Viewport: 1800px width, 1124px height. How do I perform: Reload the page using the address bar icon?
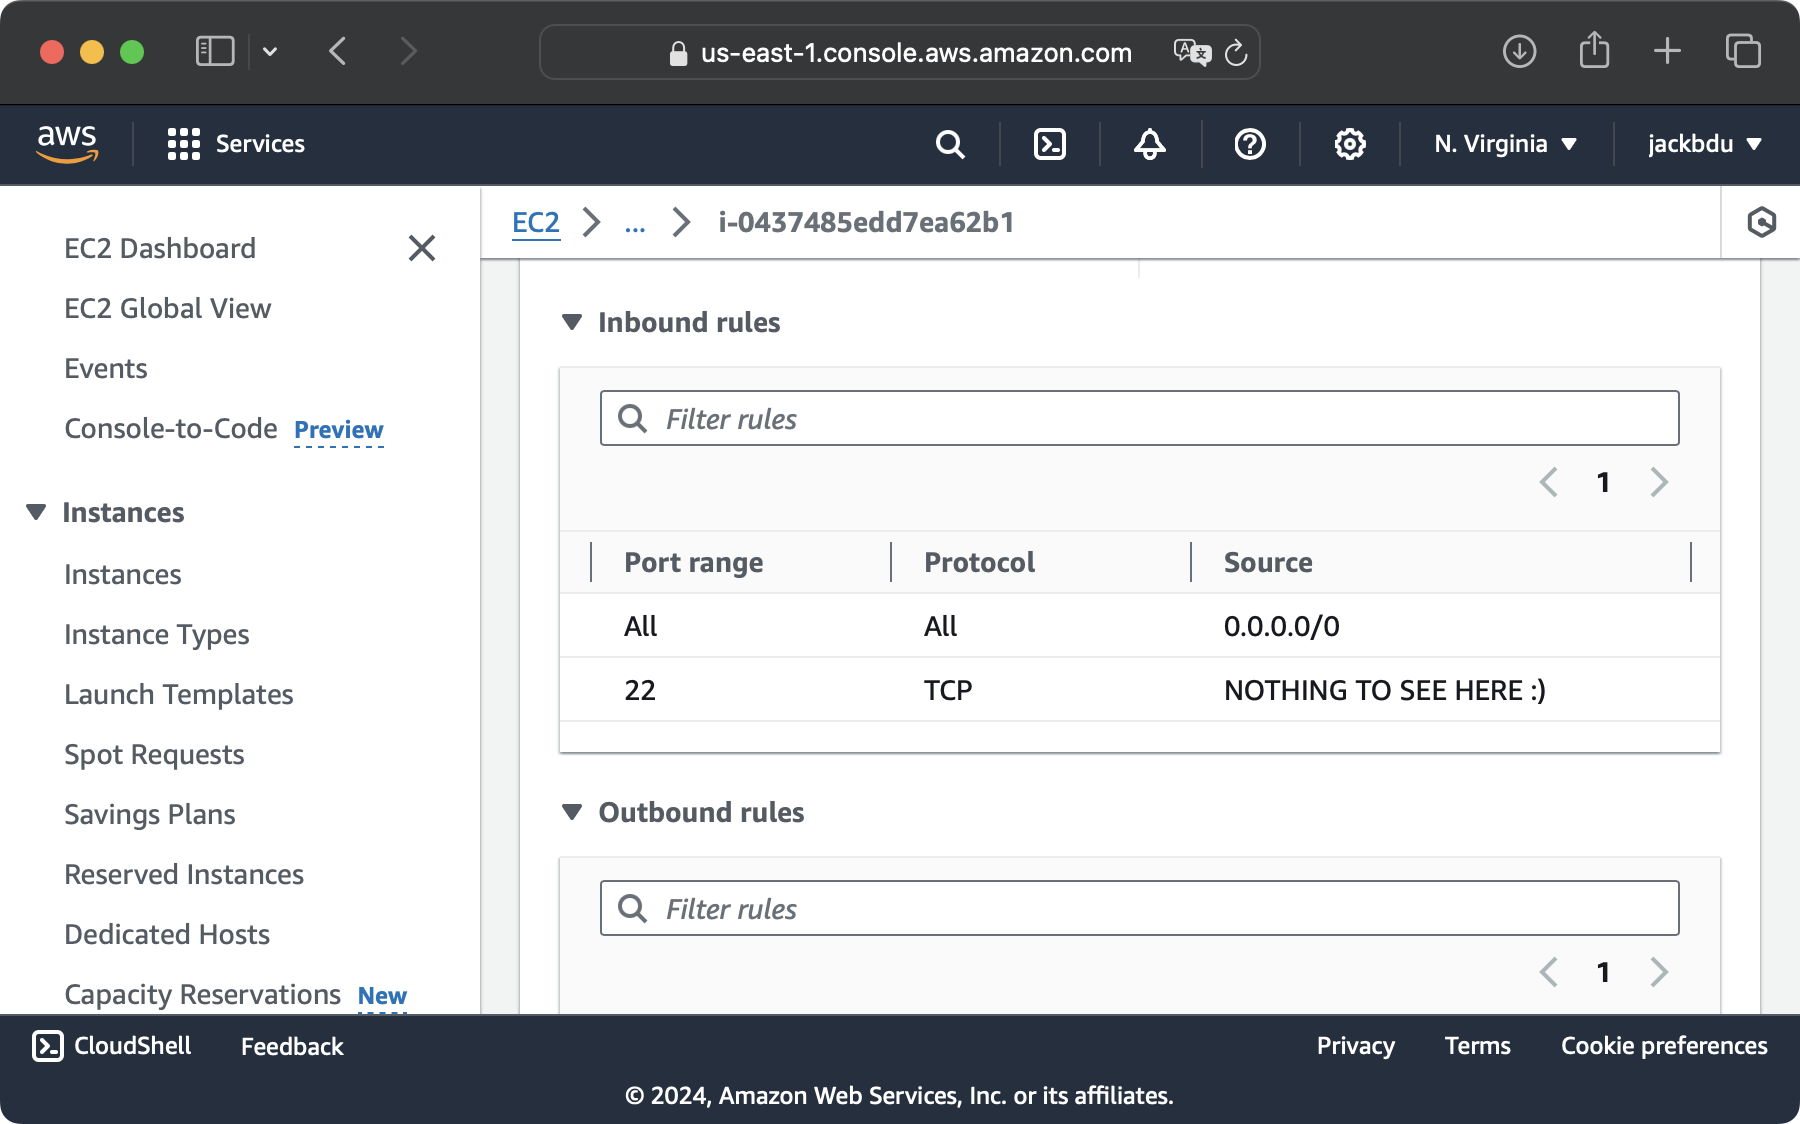(1237, 52)
